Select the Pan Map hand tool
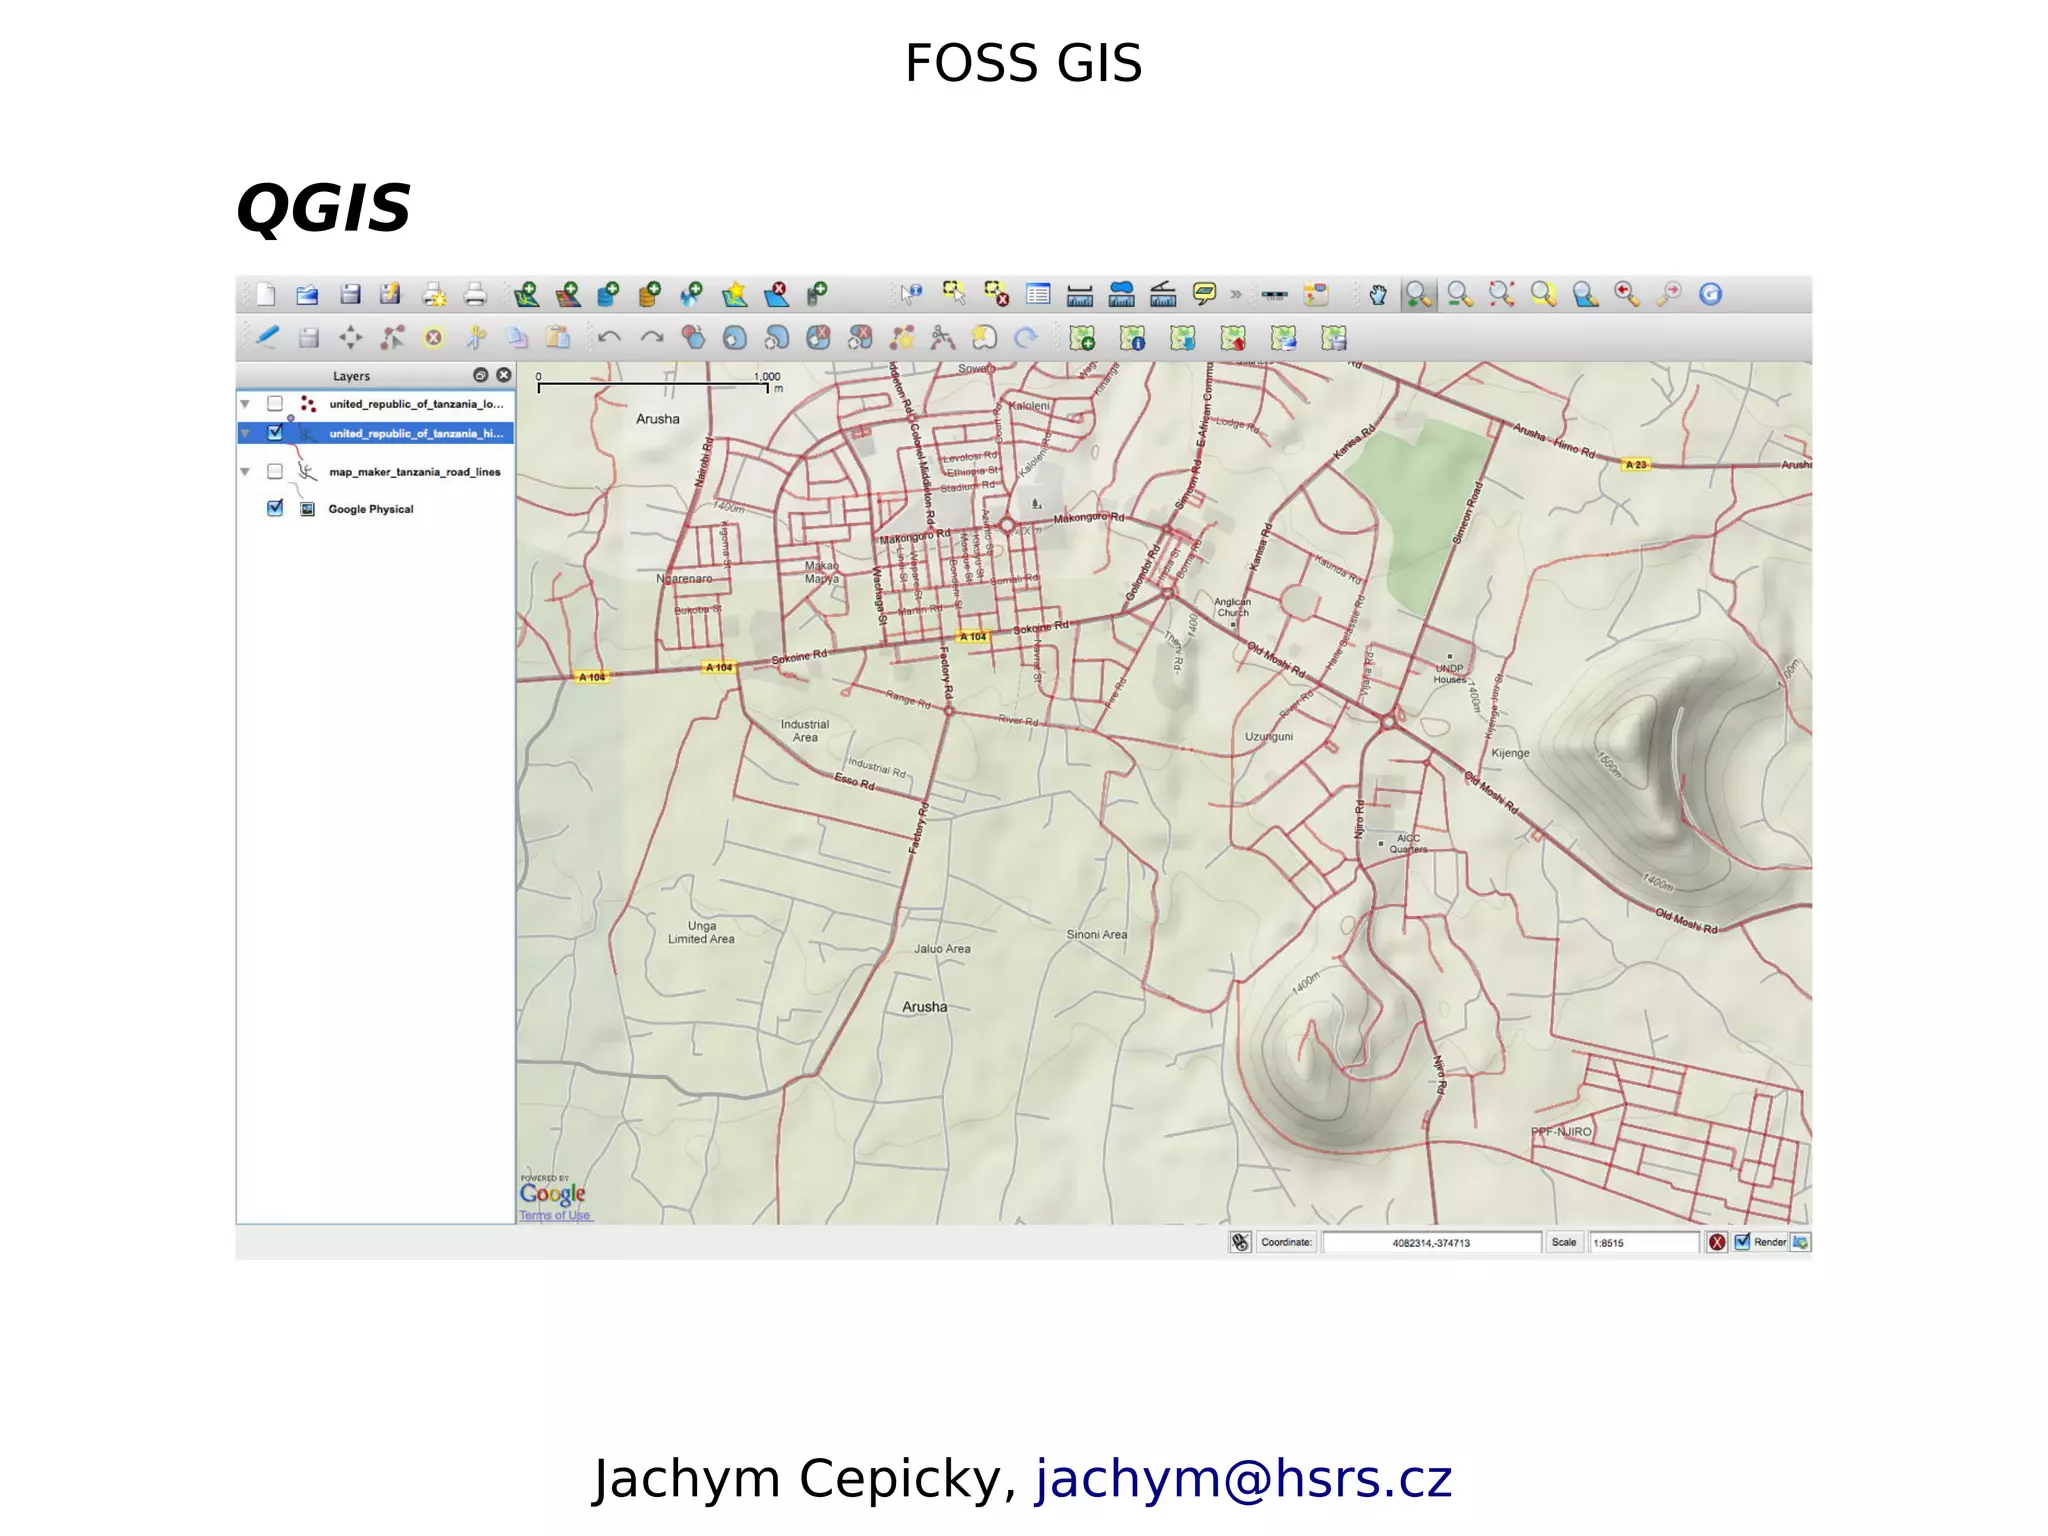Image resolution: width=2048 pixels, height=1536 pixels. (1379, 295)
